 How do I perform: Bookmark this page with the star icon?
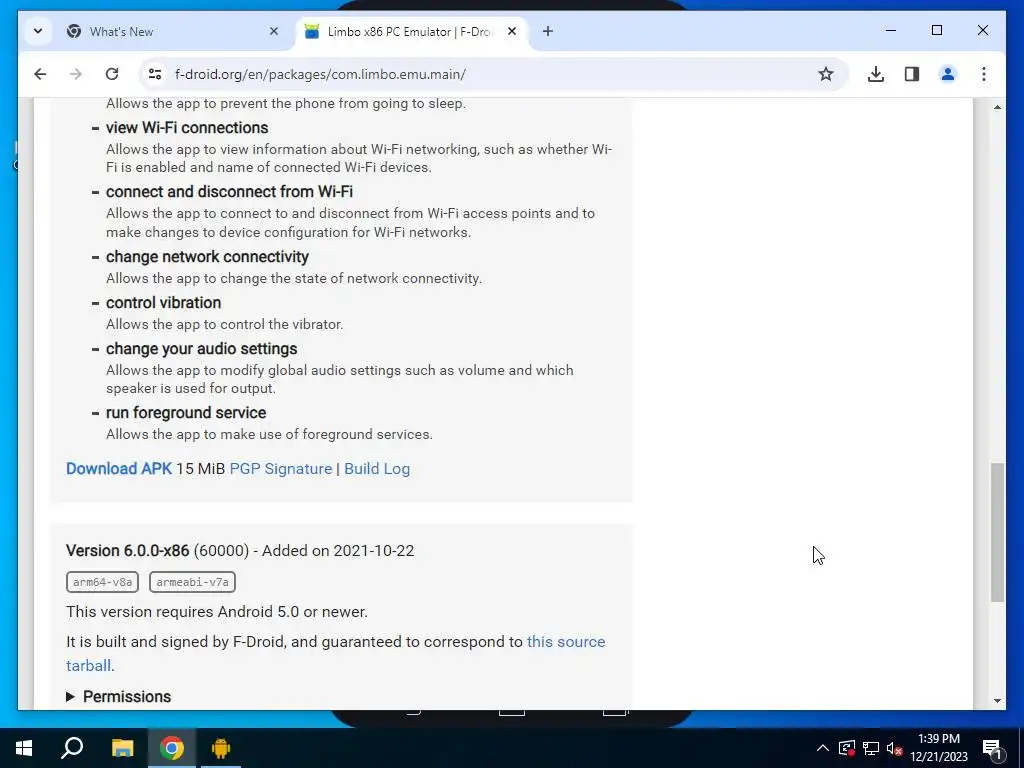pyautogui.click(x=825, y=74)
